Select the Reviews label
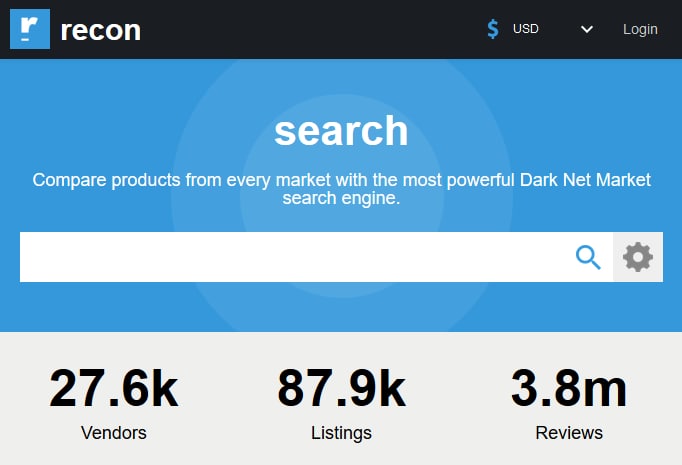Viewport: 682px width, 465px height. tap(569, 433)
